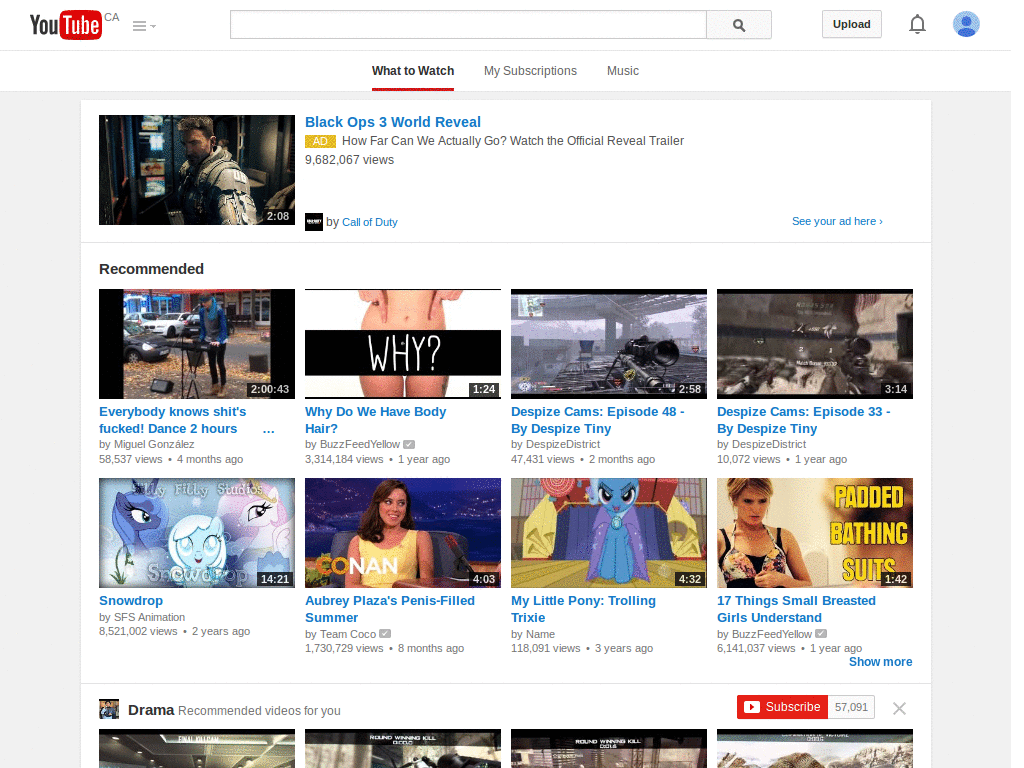Click See your ad here link

click(x=837, y=221)
